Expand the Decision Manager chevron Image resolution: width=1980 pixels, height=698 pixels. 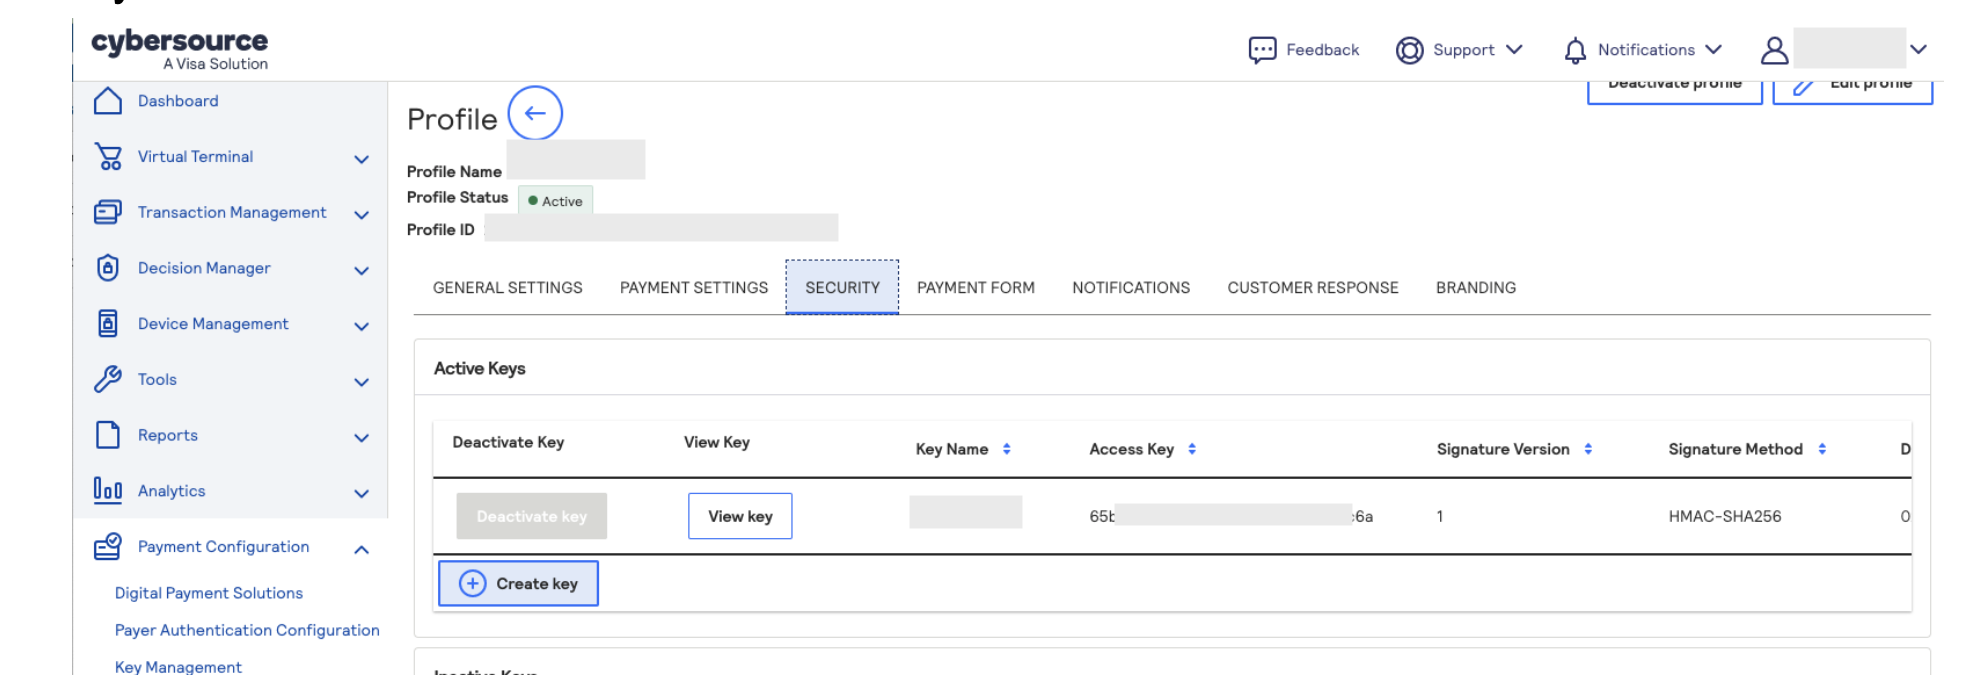[x=362, y=271]
